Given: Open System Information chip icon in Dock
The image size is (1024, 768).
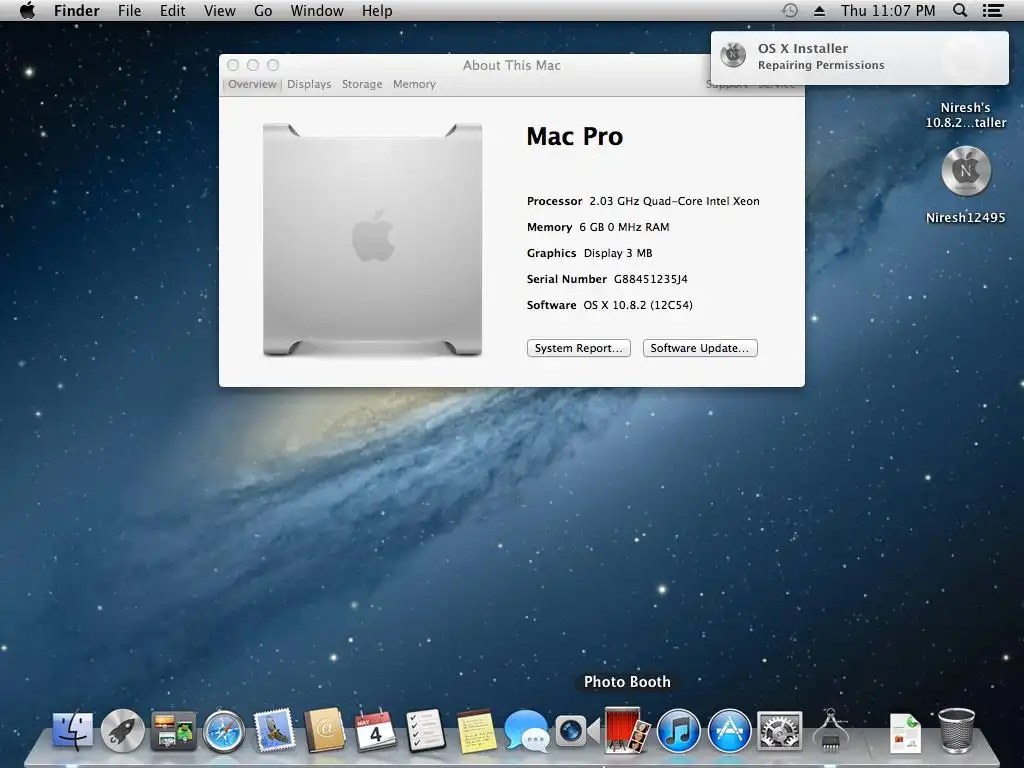Looking at the screenshot, I should coord(830,730).
